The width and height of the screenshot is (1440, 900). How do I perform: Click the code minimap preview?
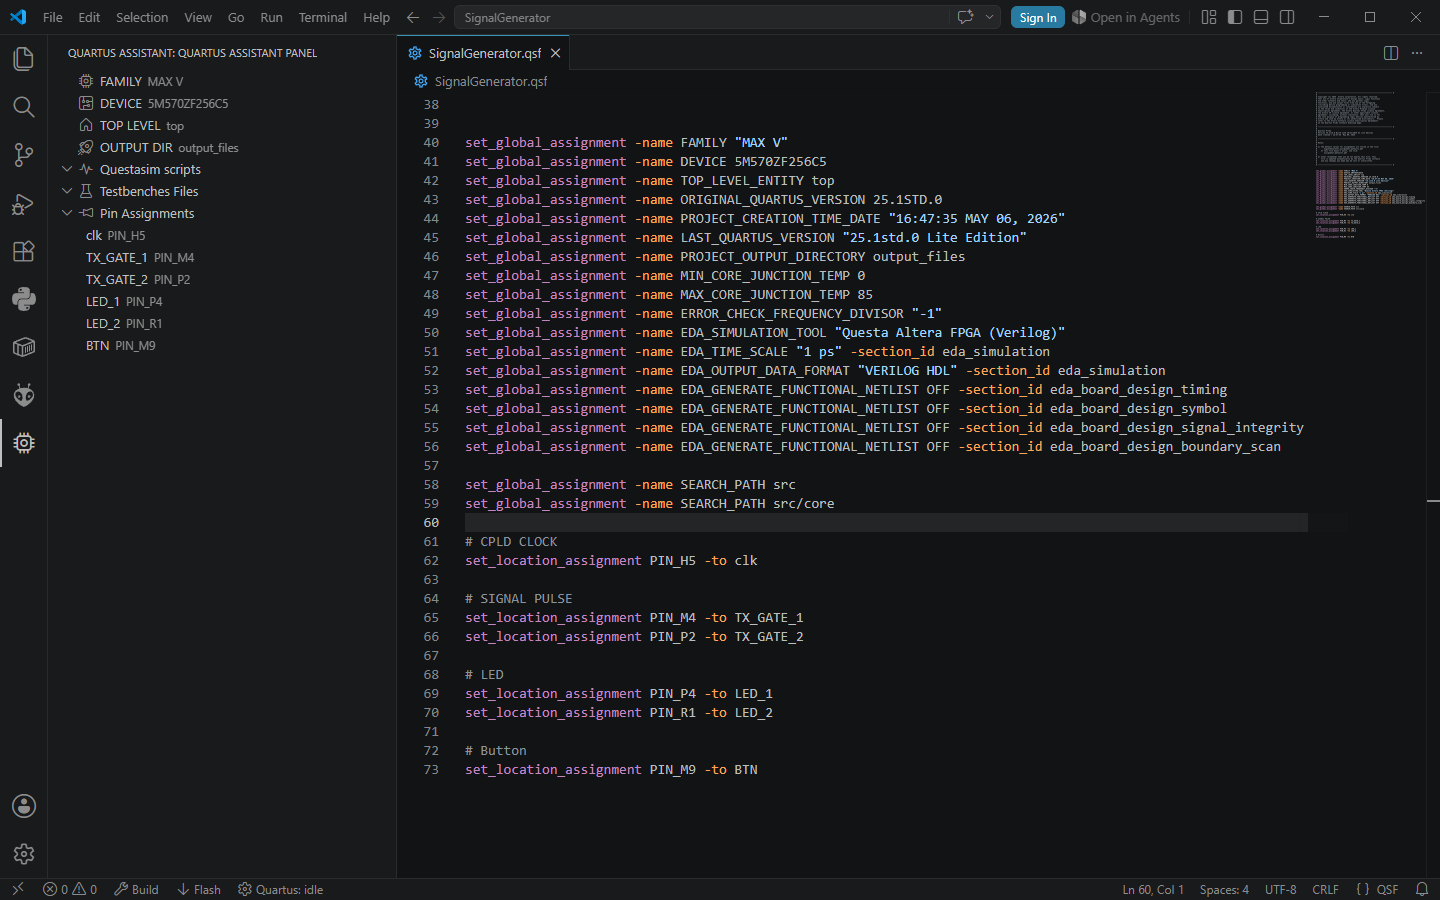[1370, 165]
